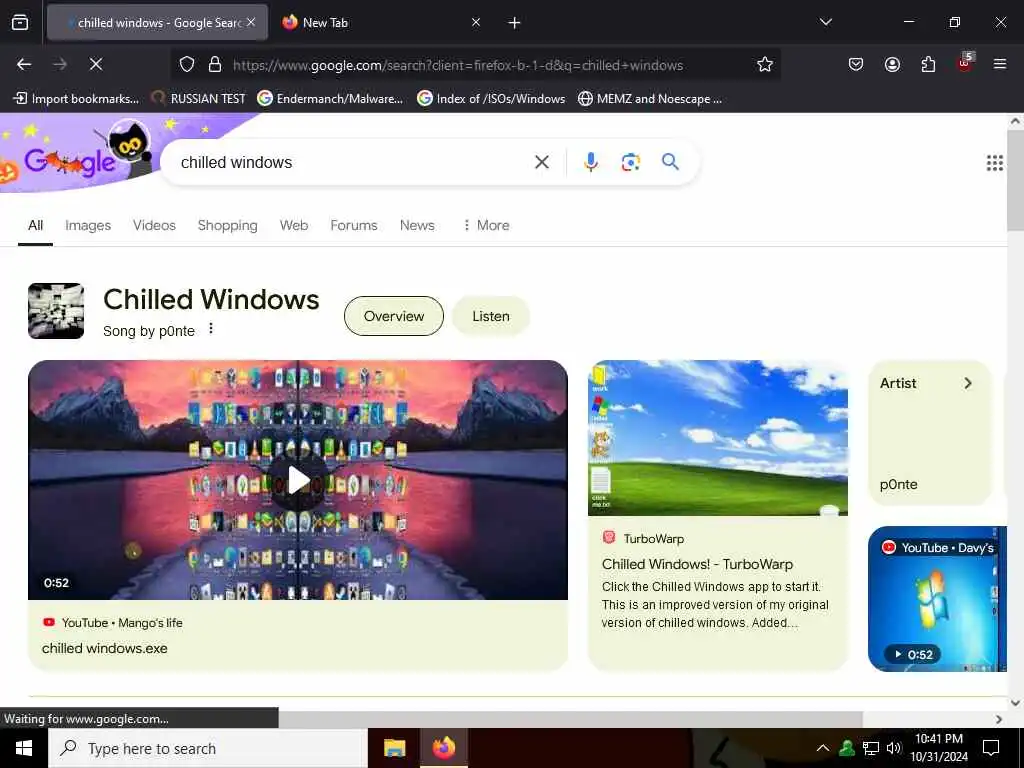Screen dimensions: 1024x768
Task: Open Firefox View tab overview icon
Action: point(20,23)
